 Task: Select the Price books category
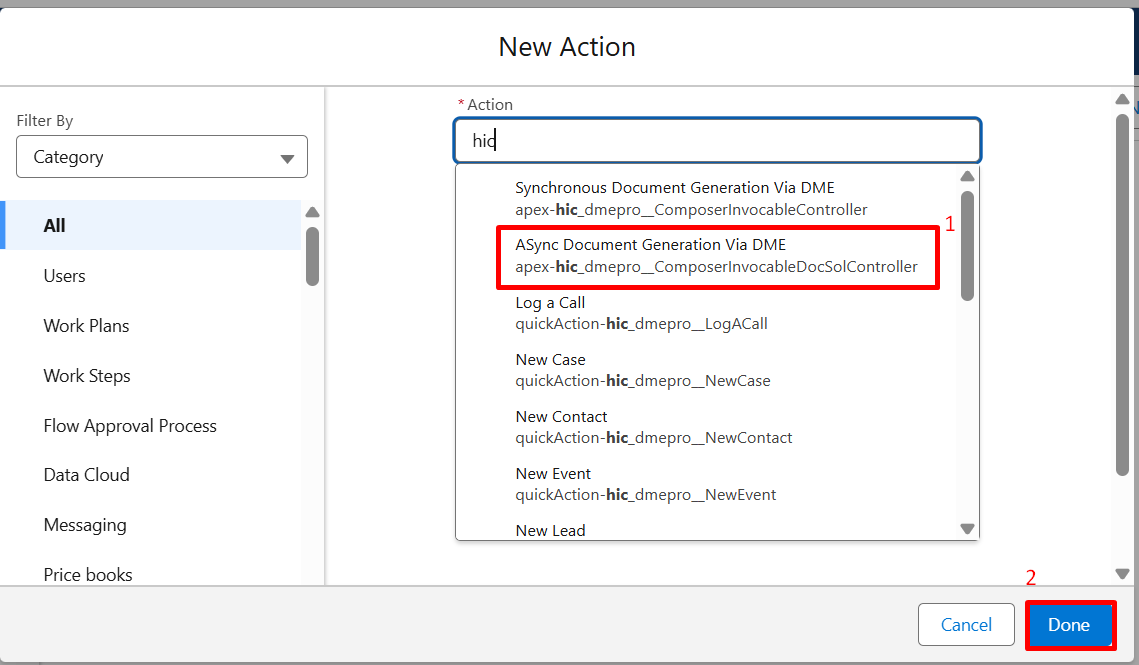pos(151,574)
